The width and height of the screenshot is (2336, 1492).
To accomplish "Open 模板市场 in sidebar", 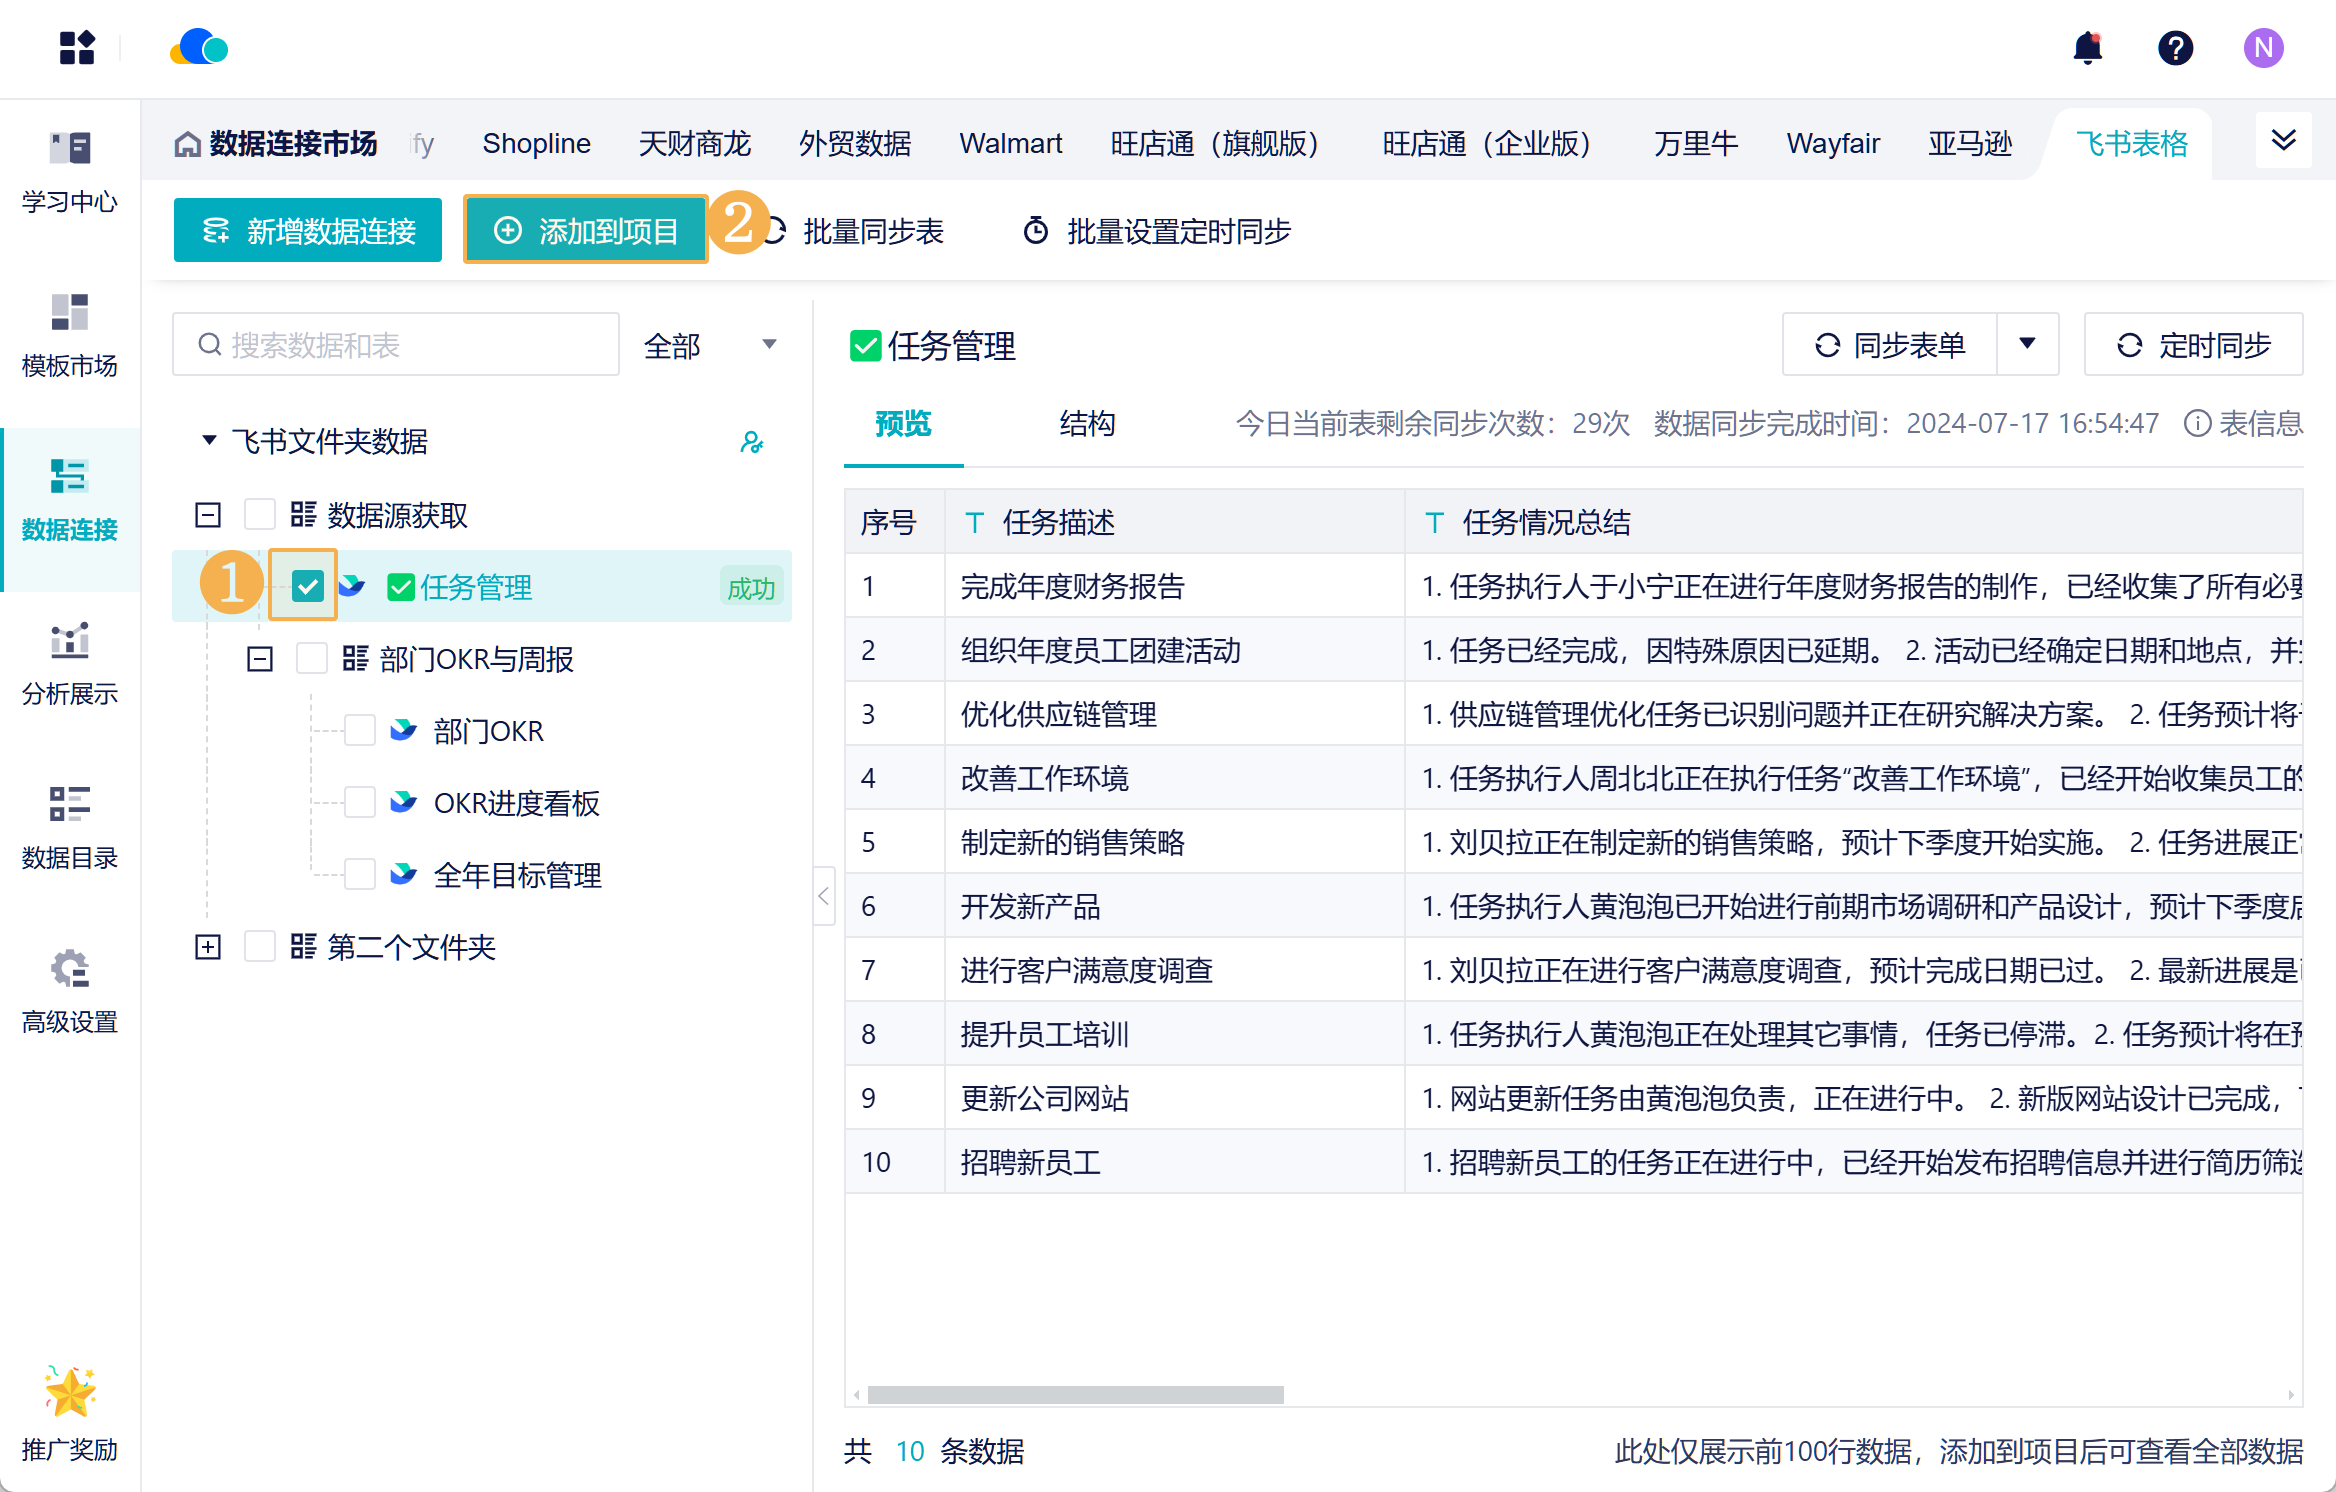I will (x=69, y=337).
